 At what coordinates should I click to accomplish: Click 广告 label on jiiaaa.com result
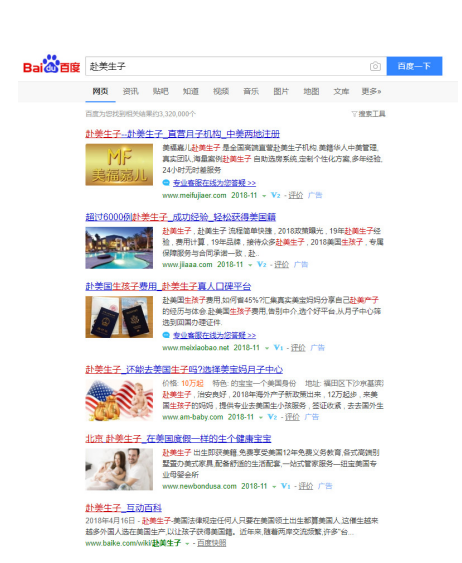click(x=301, y=265)
